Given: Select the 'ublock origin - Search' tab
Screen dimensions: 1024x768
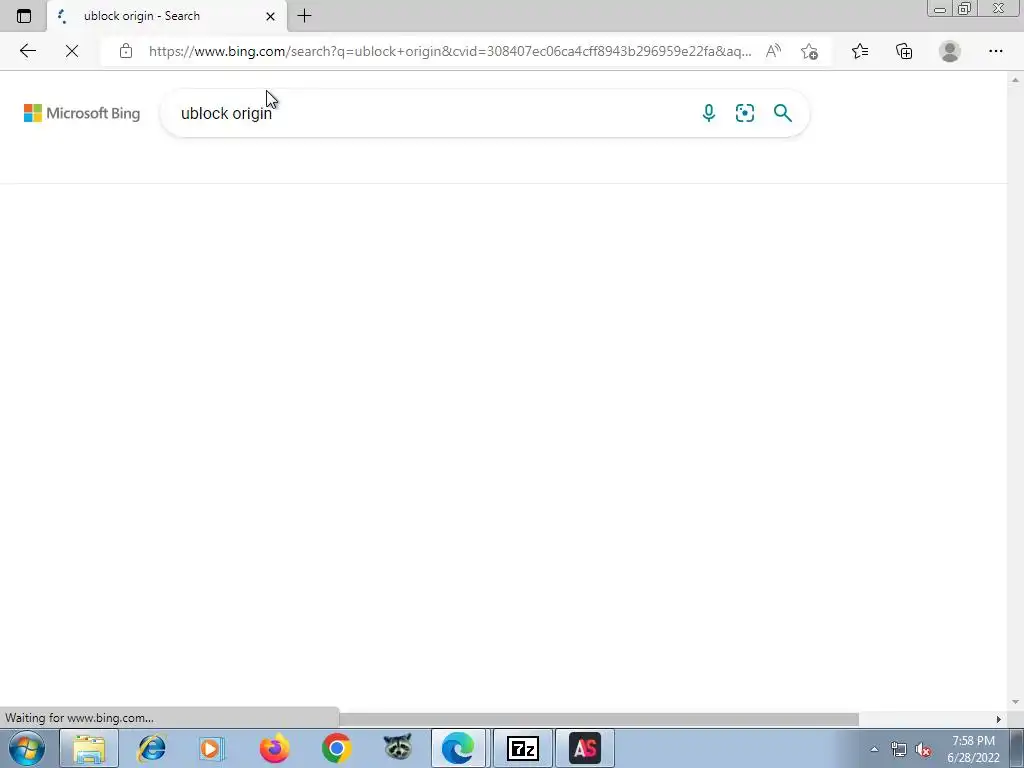Looking at the screenshot, I should pyautogui.click(x=167, y=16).
